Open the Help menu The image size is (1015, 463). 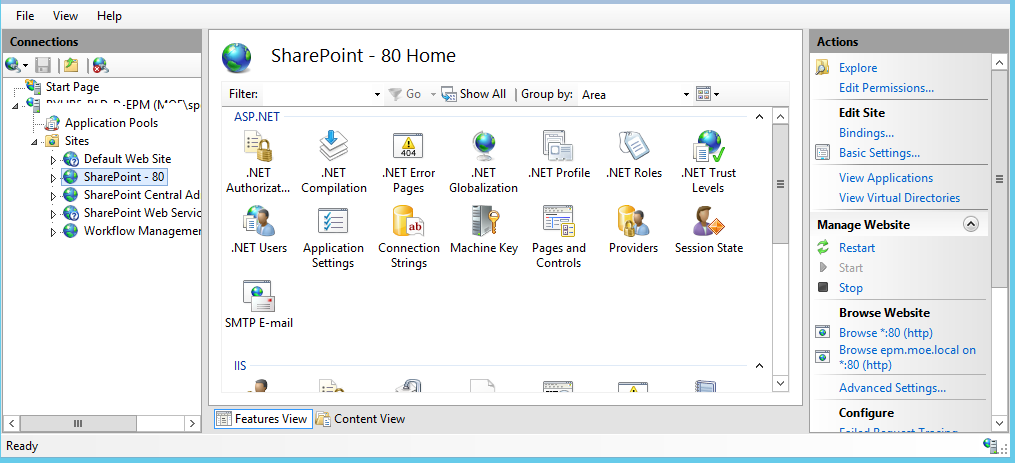coord(109,16)
